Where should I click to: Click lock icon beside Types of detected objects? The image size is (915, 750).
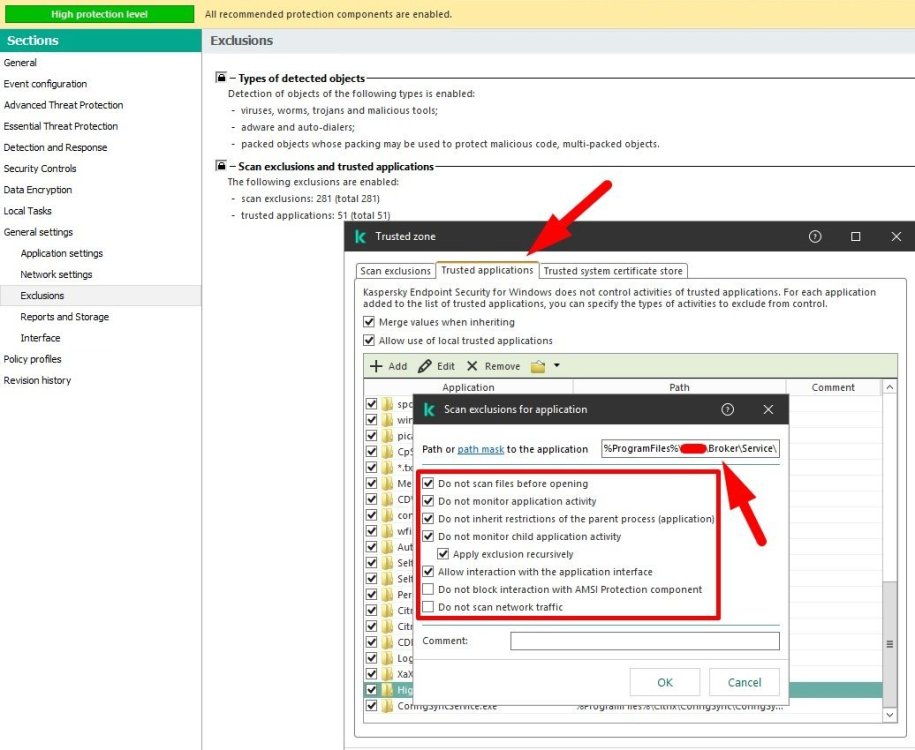coord(221,77)
